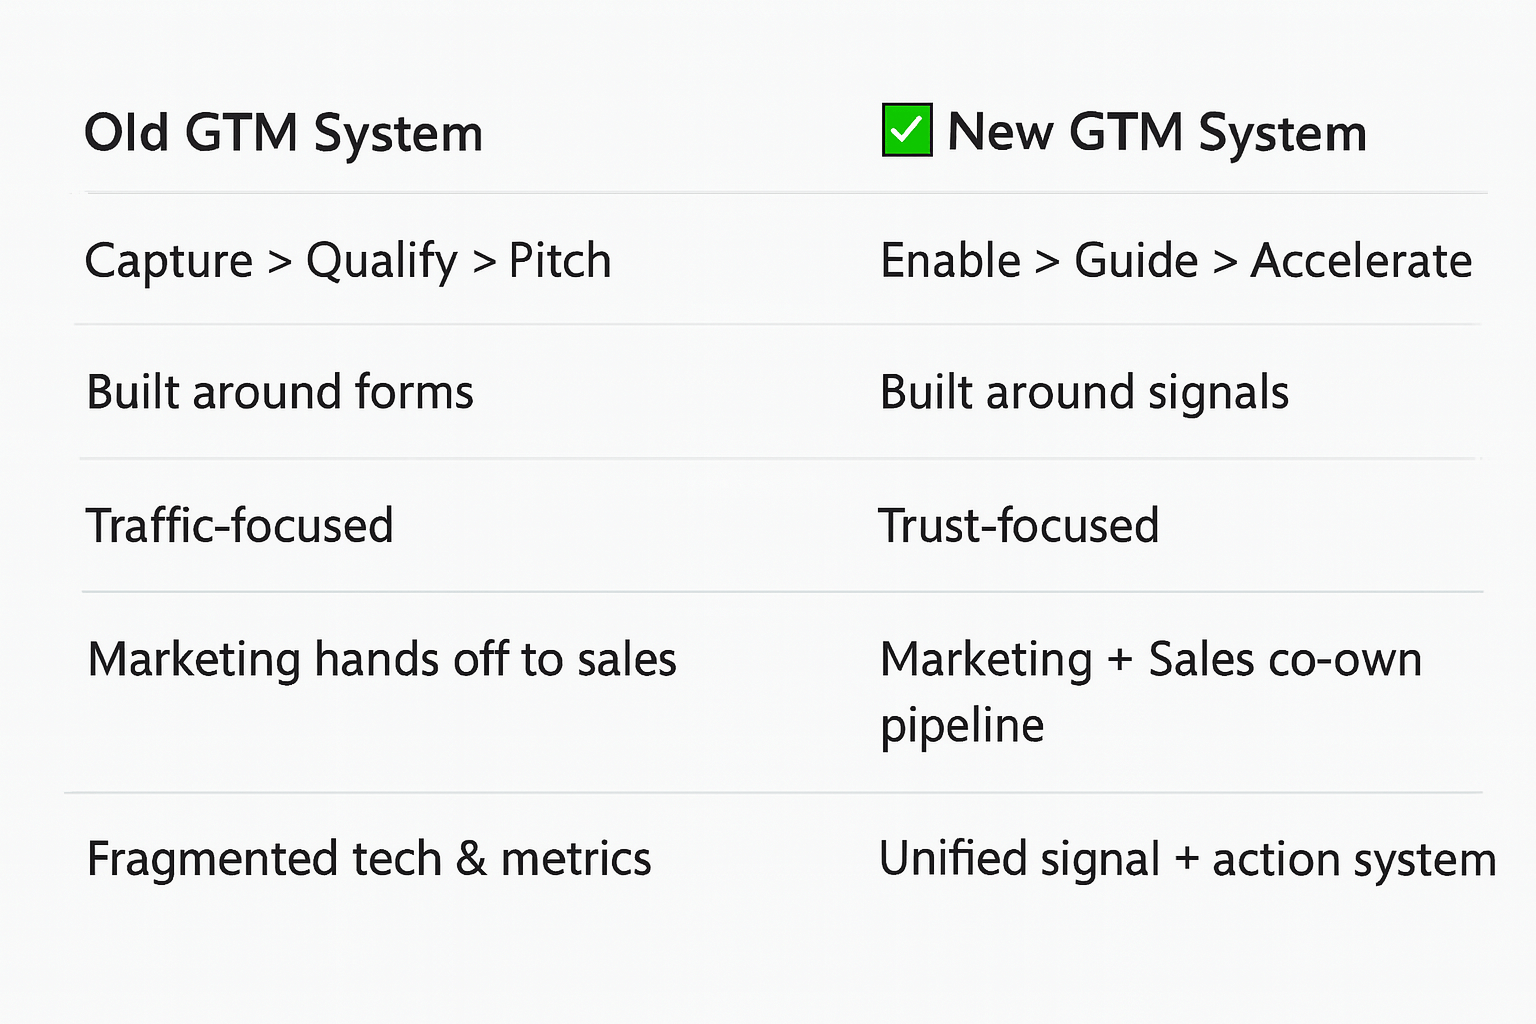The height and width of the screenshot is (1024, 1536).
Task: Click the word Guide
Action: (x=1136, y=261)
